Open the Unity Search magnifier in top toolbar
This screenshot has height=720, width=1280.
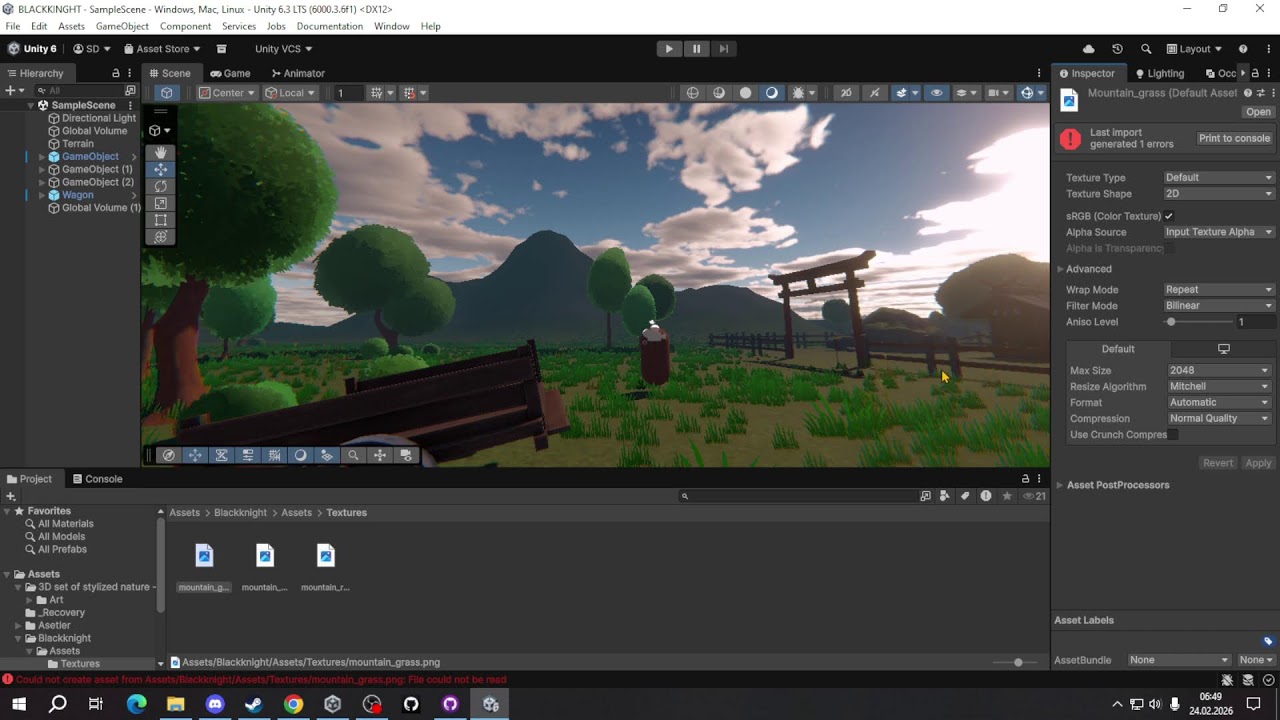click(x=1146, y=48)
